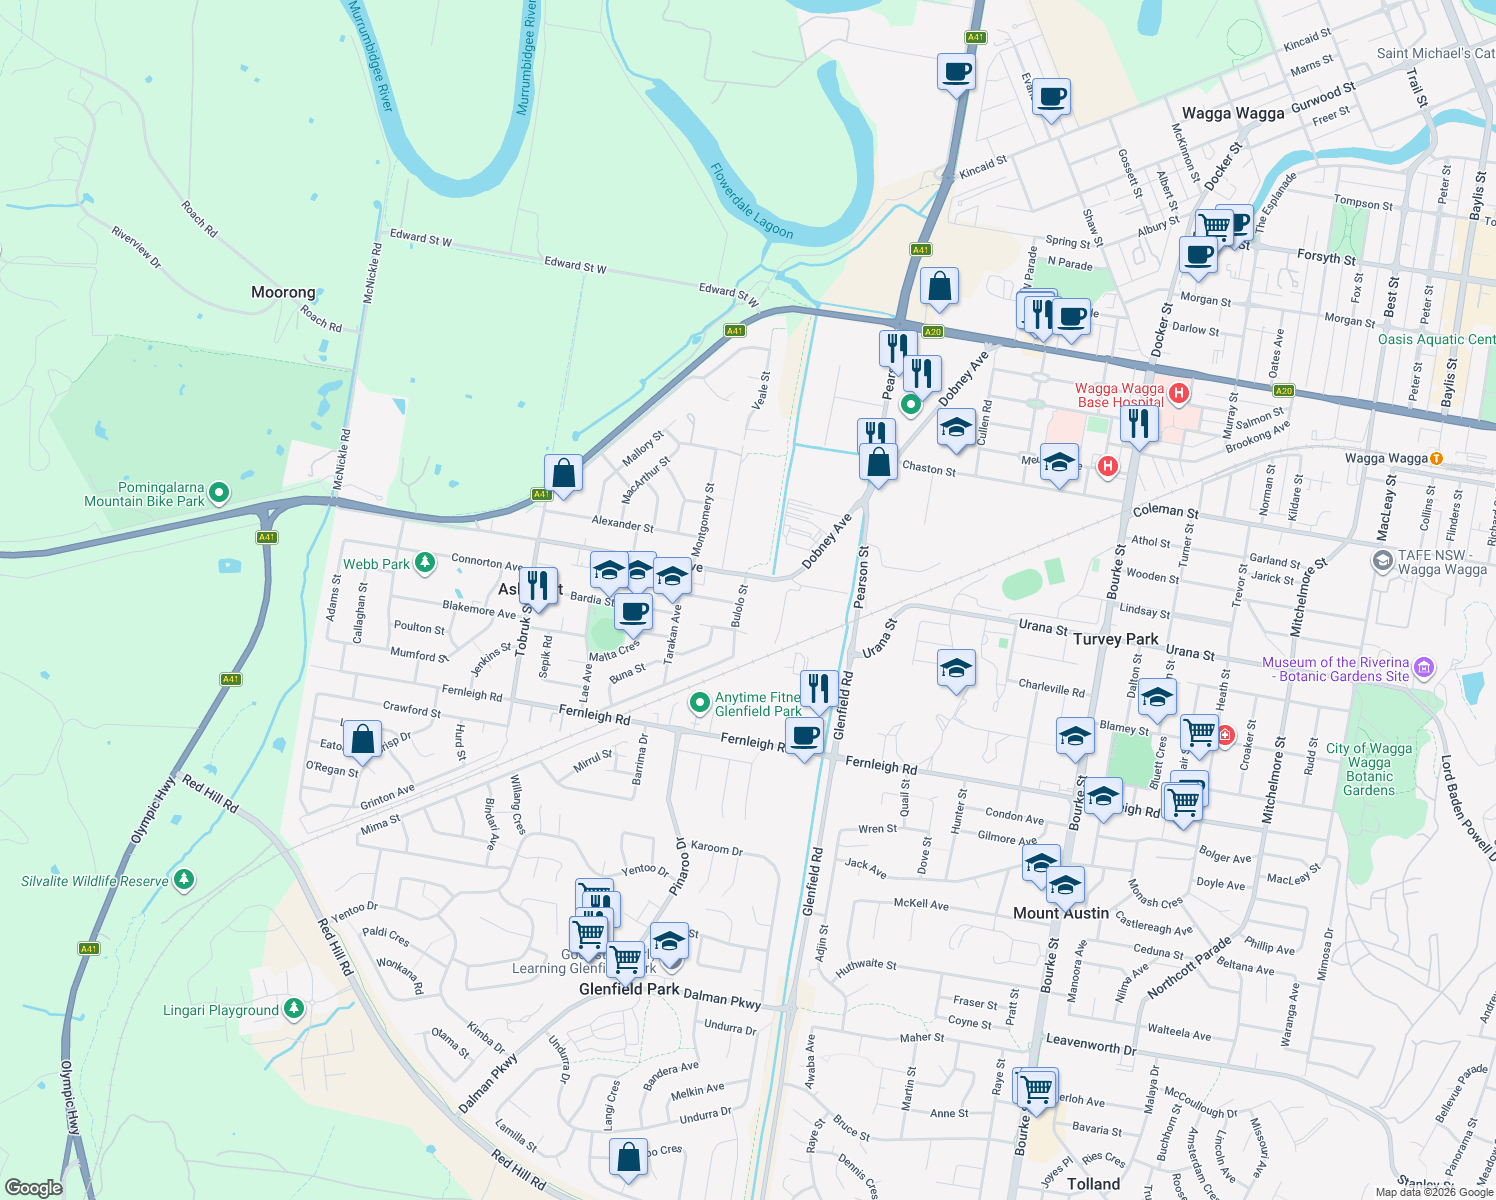Viewport: 1496px width, 1200px height.
Task: Click the Mount Austin suburb label
Action: [1061, 913]
